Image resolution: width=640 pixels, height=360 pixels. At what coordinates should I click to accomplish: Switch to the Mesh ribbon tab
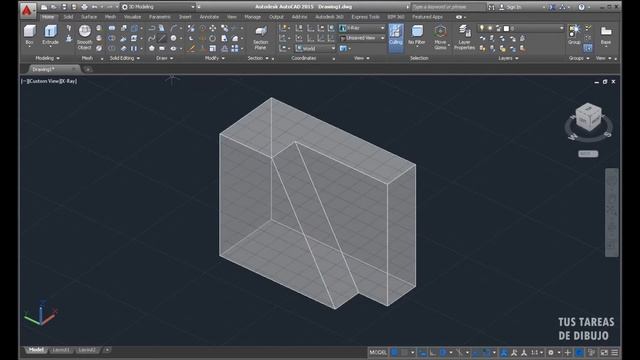(x=110, y=17)
